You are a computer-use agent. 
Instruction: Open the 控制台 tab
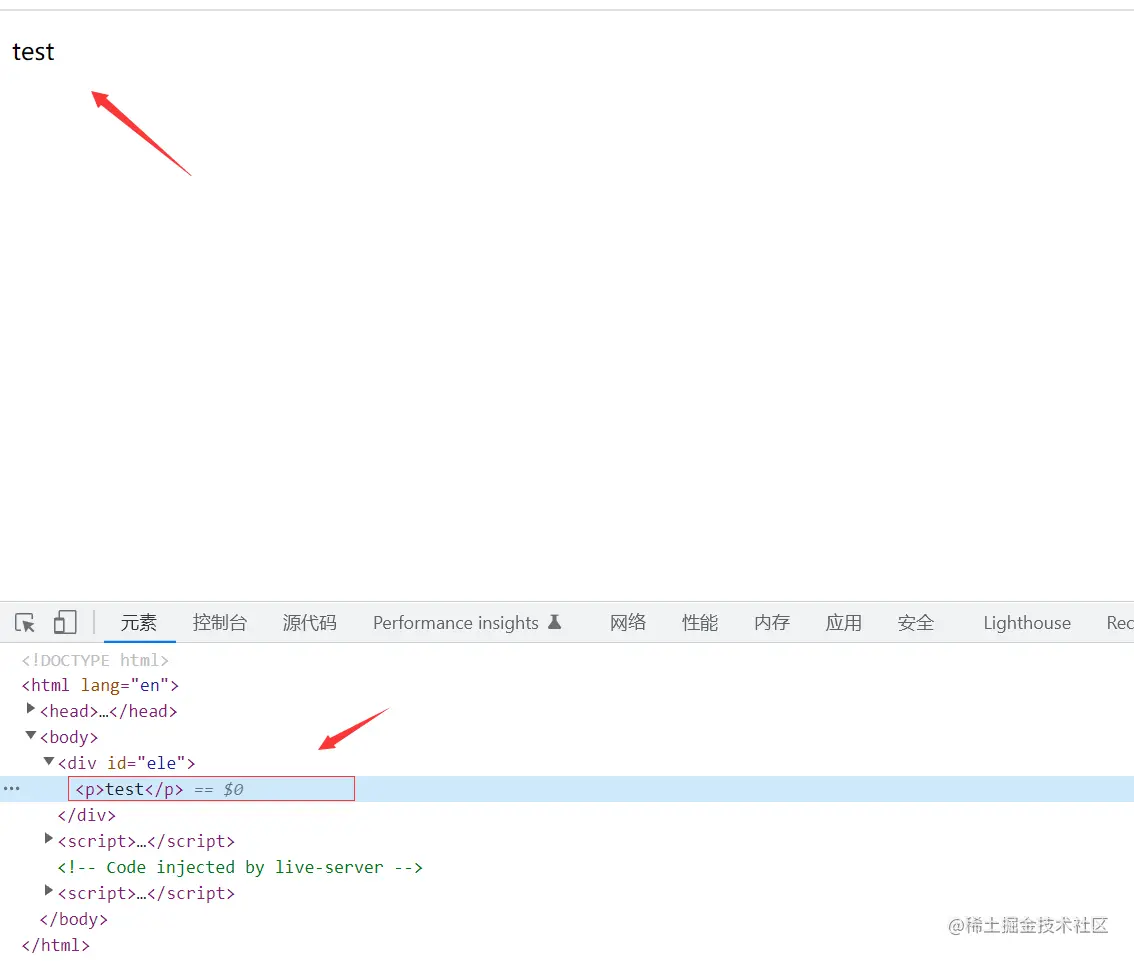coord(220,623)
